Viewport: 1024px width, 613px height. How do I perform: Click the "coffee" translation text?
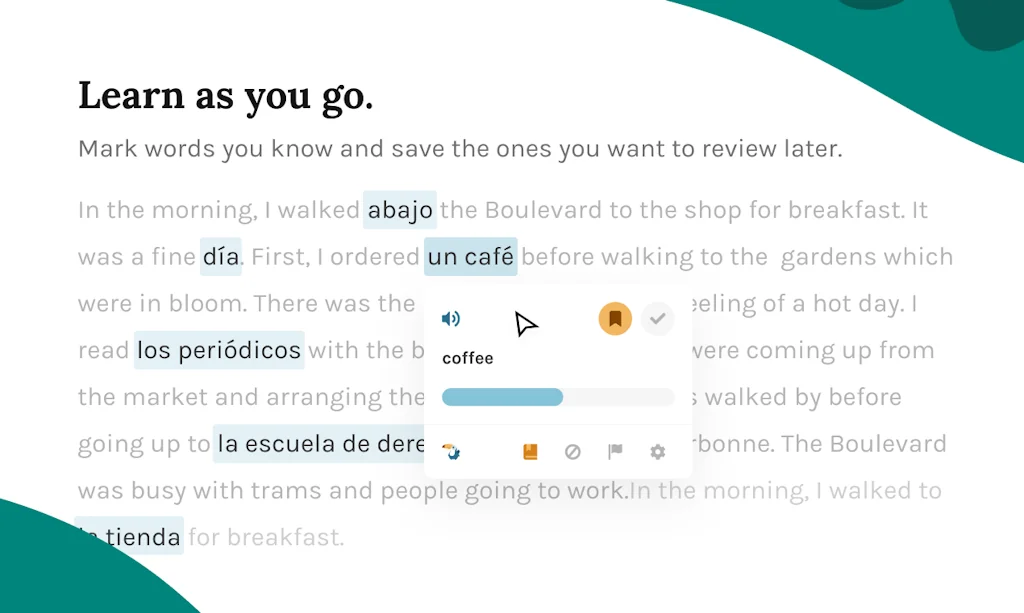pos(468,358)
